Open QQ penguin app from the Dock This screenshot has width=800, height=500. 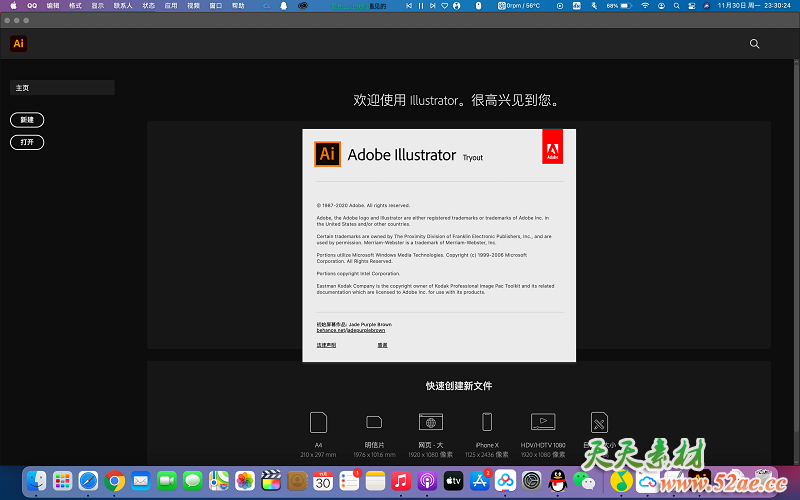pos(558,481)
